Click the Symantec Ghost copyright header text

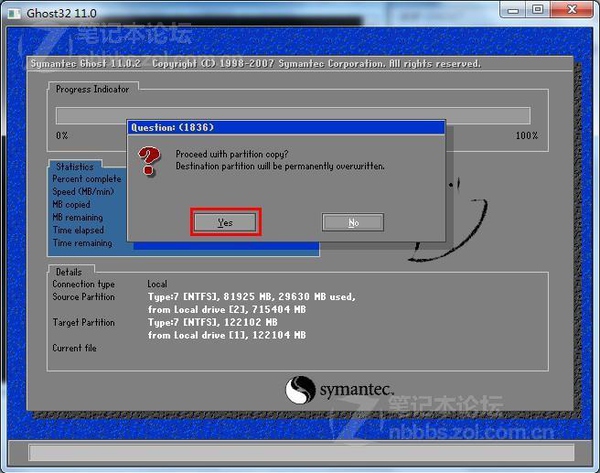[x=255, y=64]
